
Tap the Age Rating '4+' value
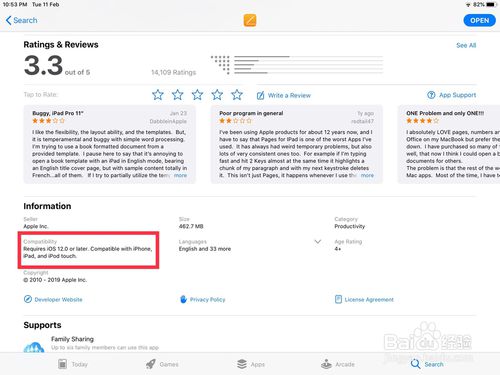338,249
